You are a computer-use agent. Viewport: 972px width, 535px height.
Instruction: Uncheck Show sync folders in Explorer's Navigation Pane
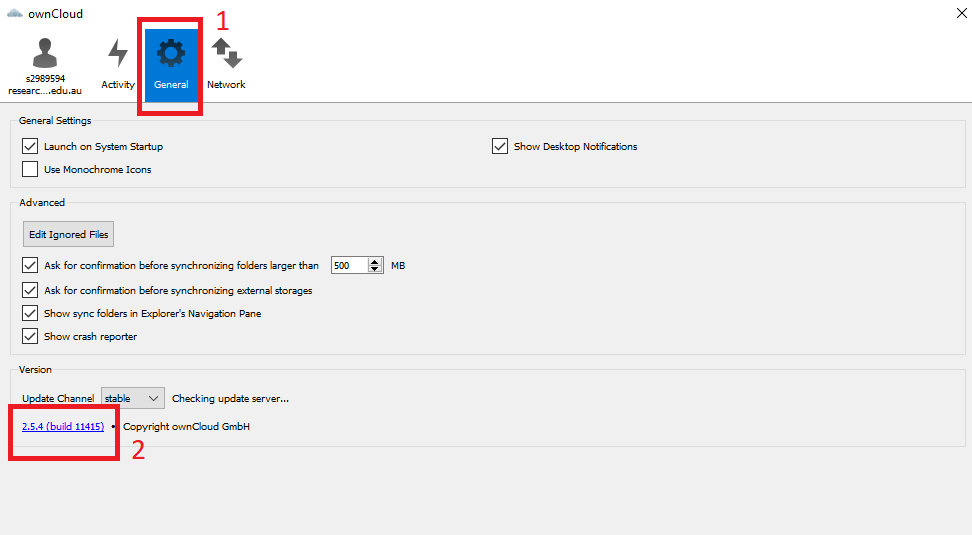click(x=30, y=313)
